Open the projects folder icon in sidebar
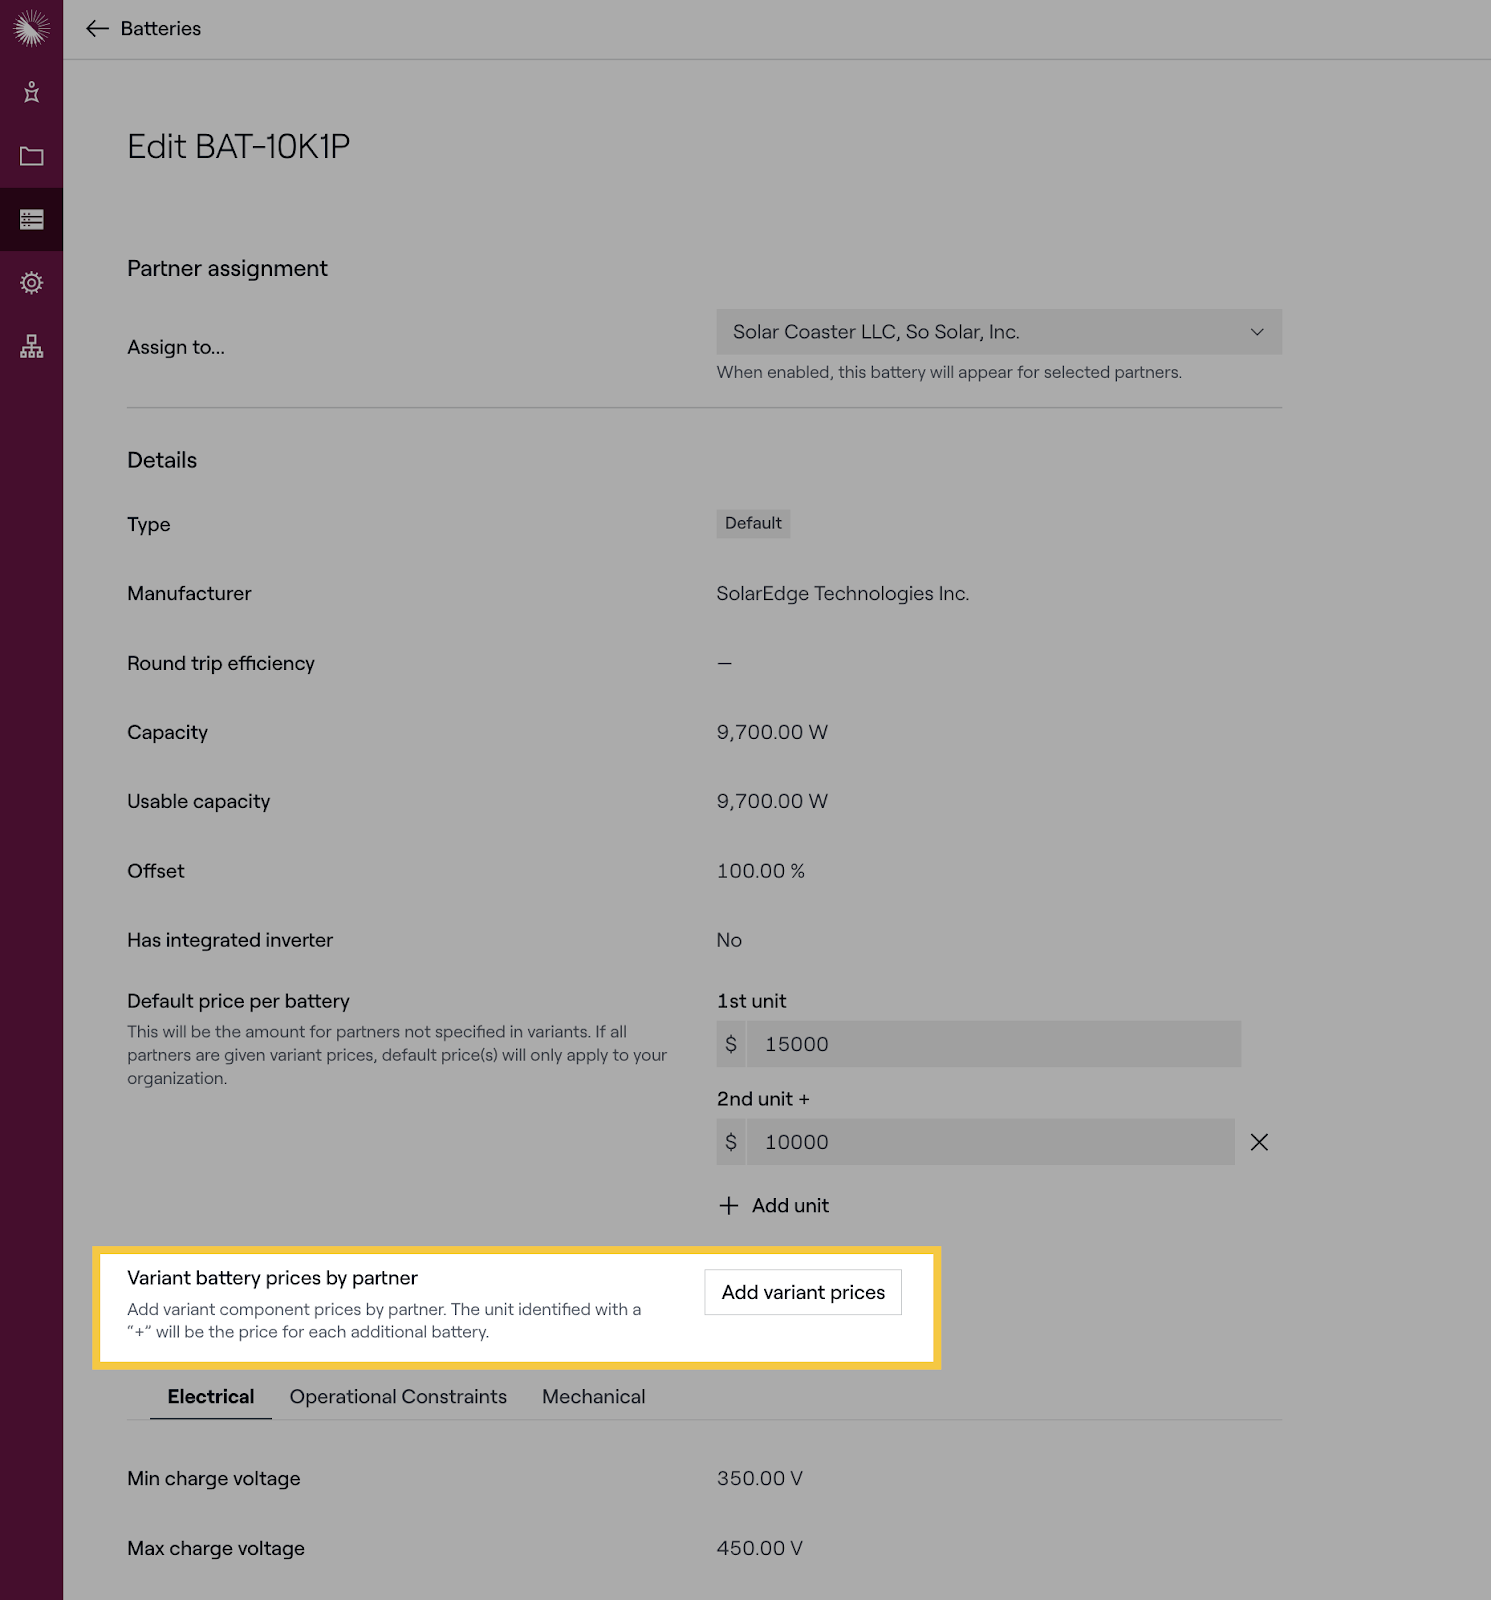 (x=31, y=156)
